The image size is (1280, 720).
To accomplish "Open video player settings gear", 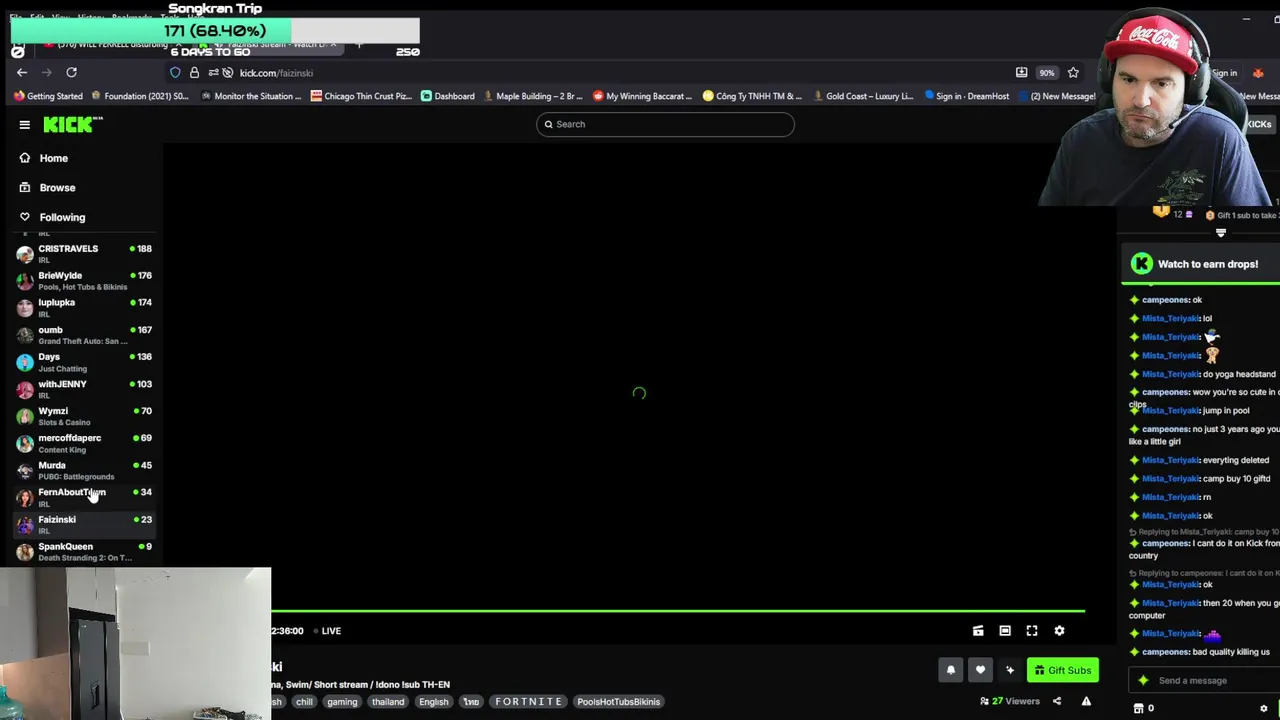I will click(x=1059, y=631).
